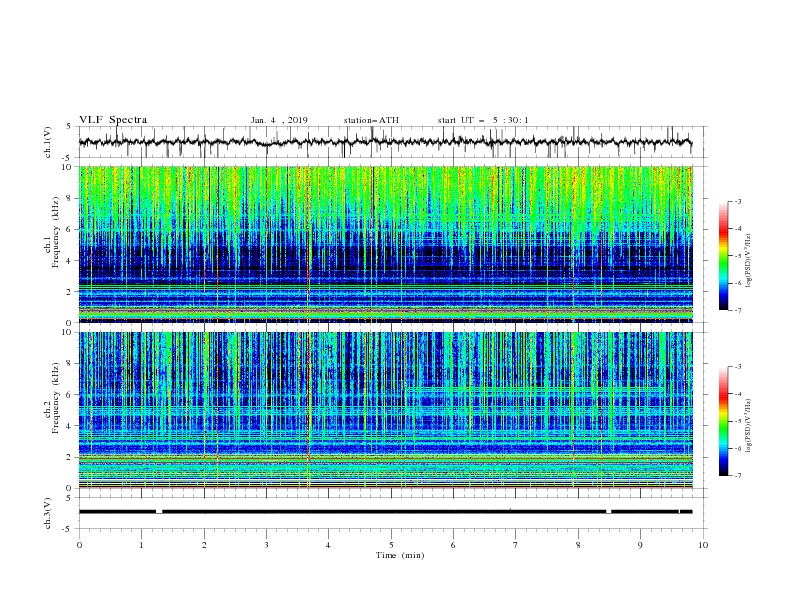Click the ch.1 spectrogram panel
Viewport: 792px width, 612px height.
pyautogui.click(x=385, y=244)
